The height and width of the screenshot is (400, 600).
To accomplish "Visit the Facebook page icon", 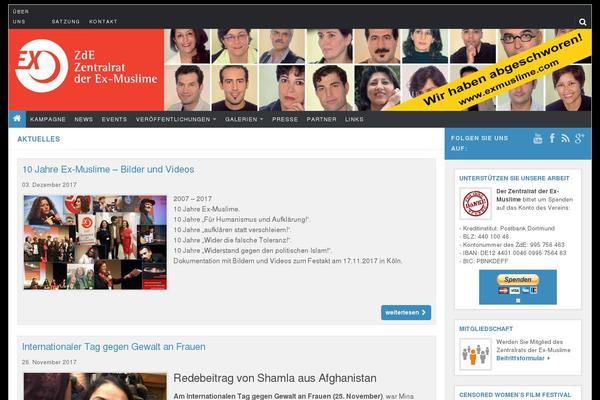I will 552,138.
